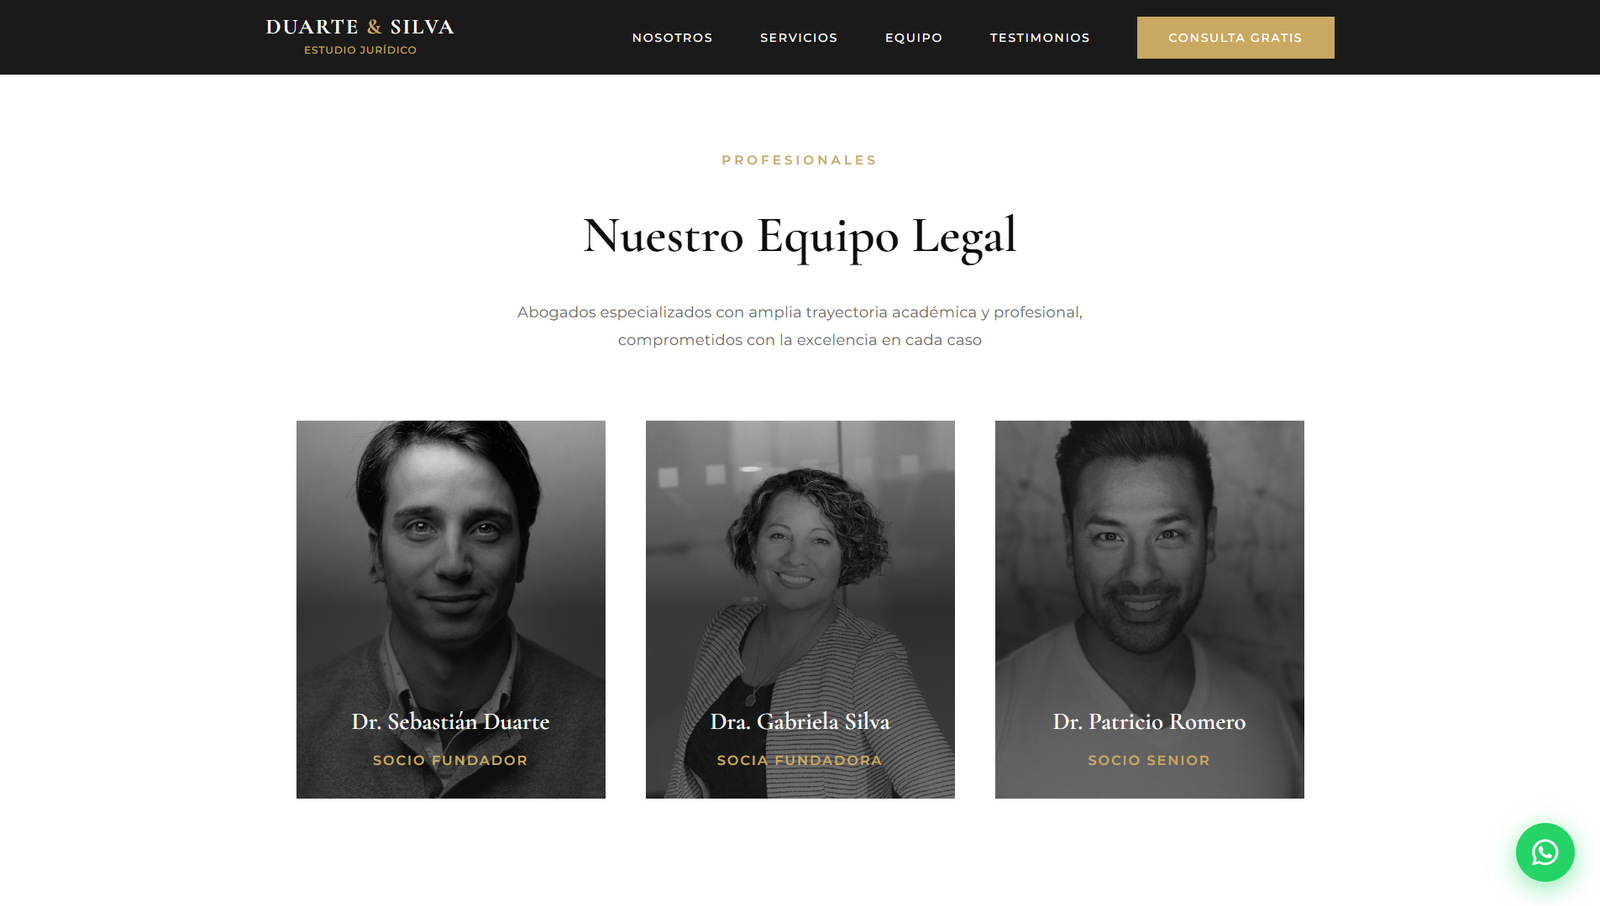The height and width of the screenshot is (906, 1600).
Task: Go to the Servicios section
Action: 798,38
